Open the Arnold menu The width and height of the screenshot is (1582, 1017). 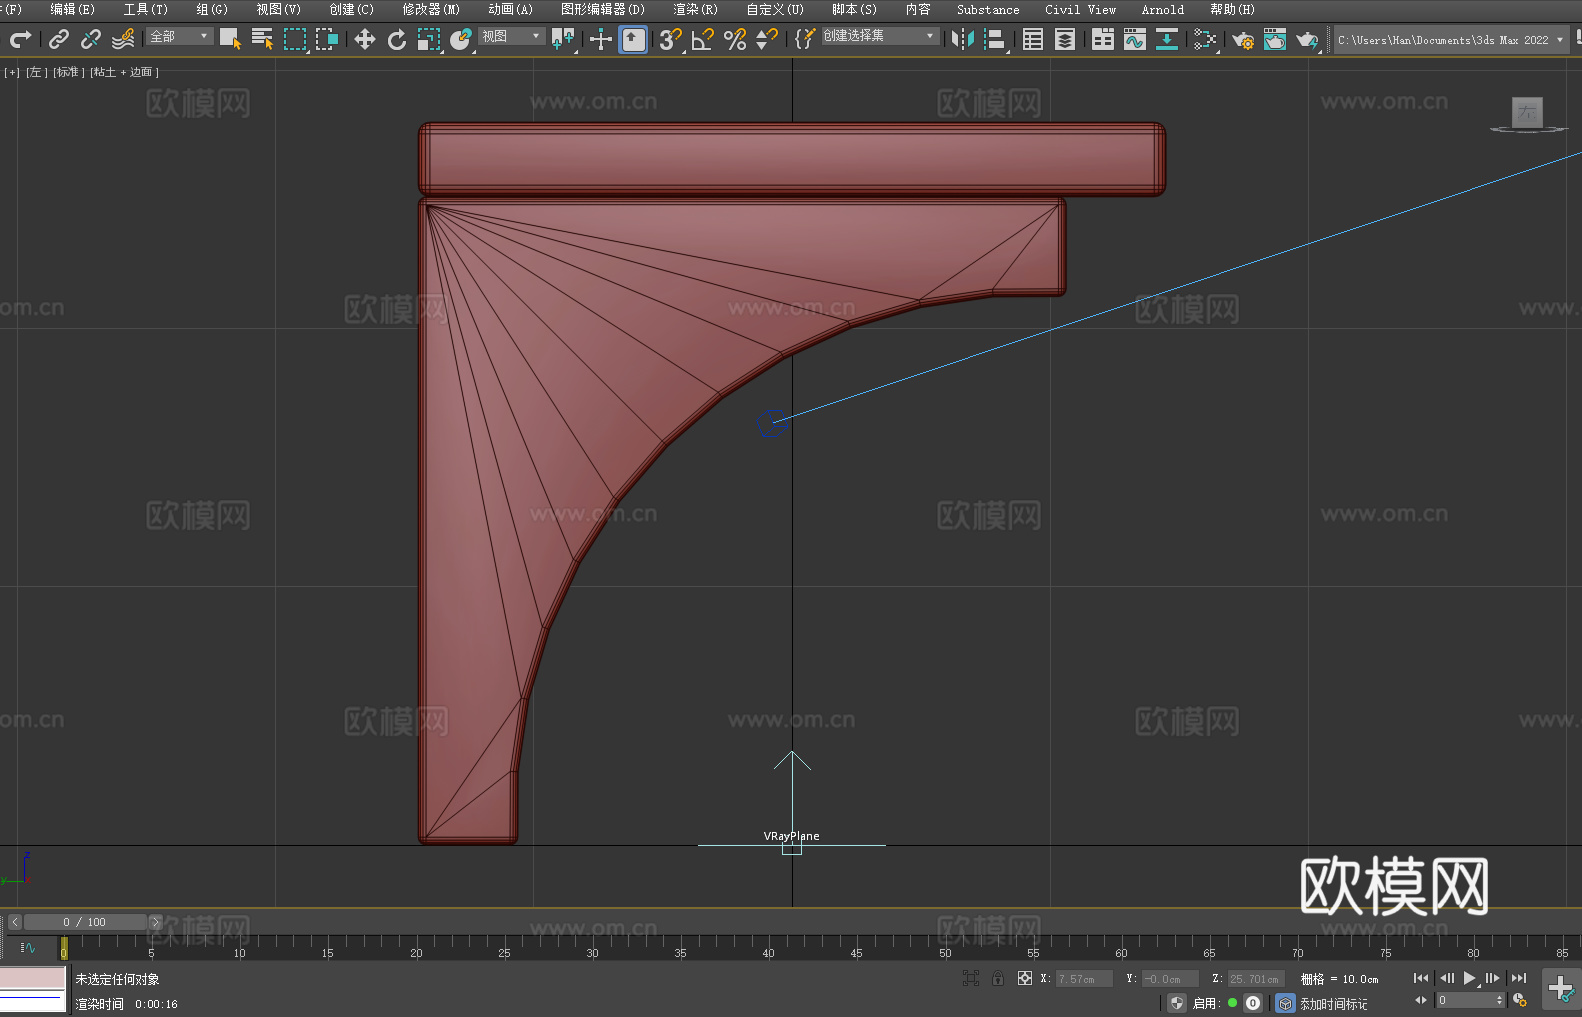point(1163,9)
